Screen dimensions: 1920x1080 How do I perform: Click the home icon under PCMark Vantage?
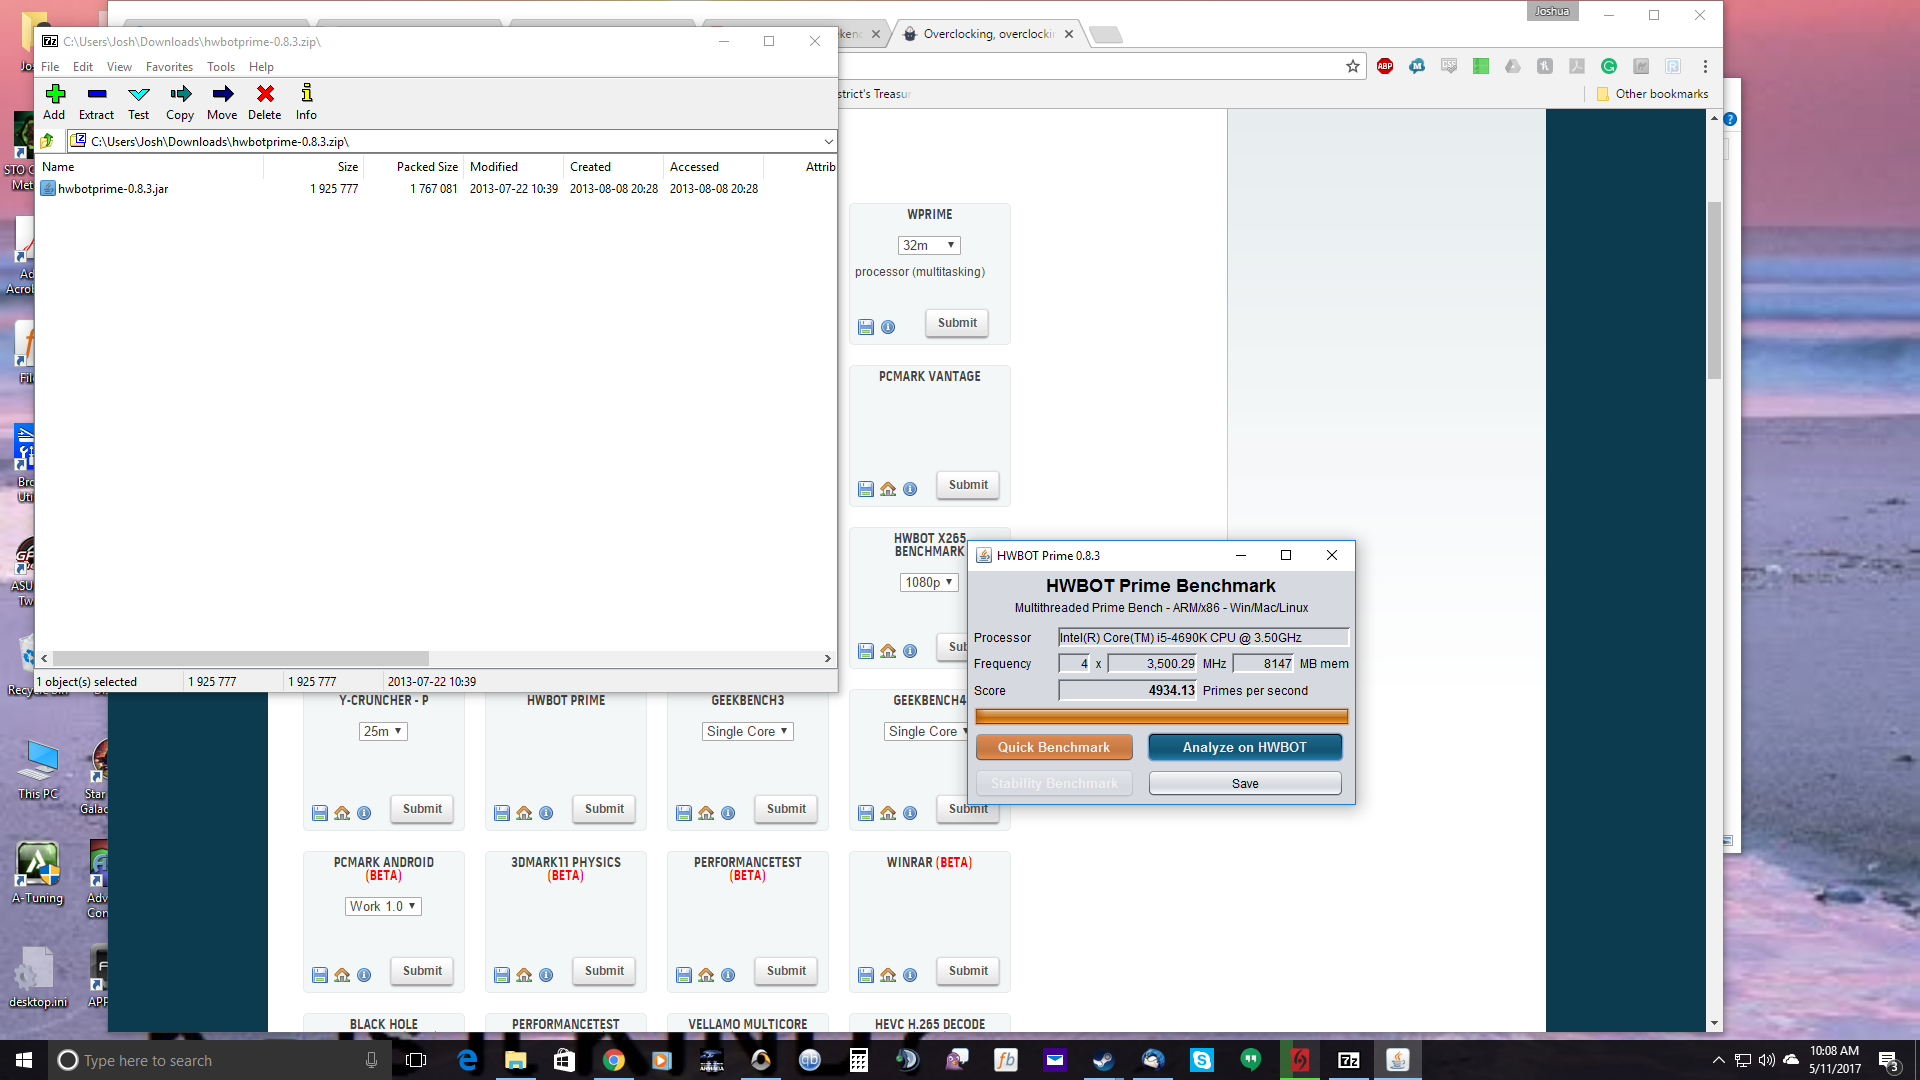click(x=888, y=489)
